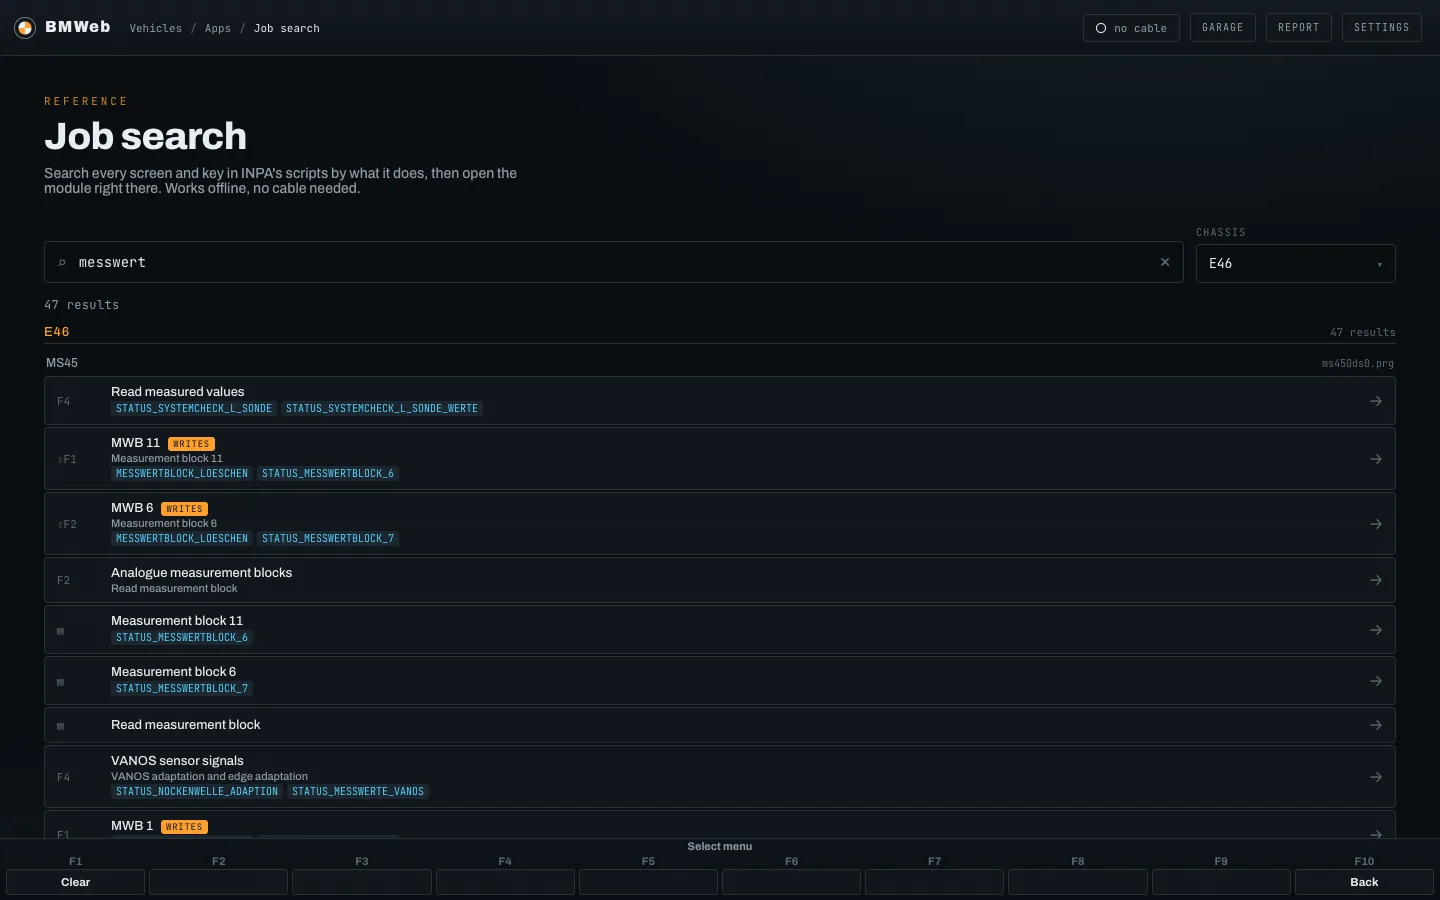This screenshot has width=1440, height=900.
Task: Click the WRITES badge on MWB 11
Action: tap(191, 444)
